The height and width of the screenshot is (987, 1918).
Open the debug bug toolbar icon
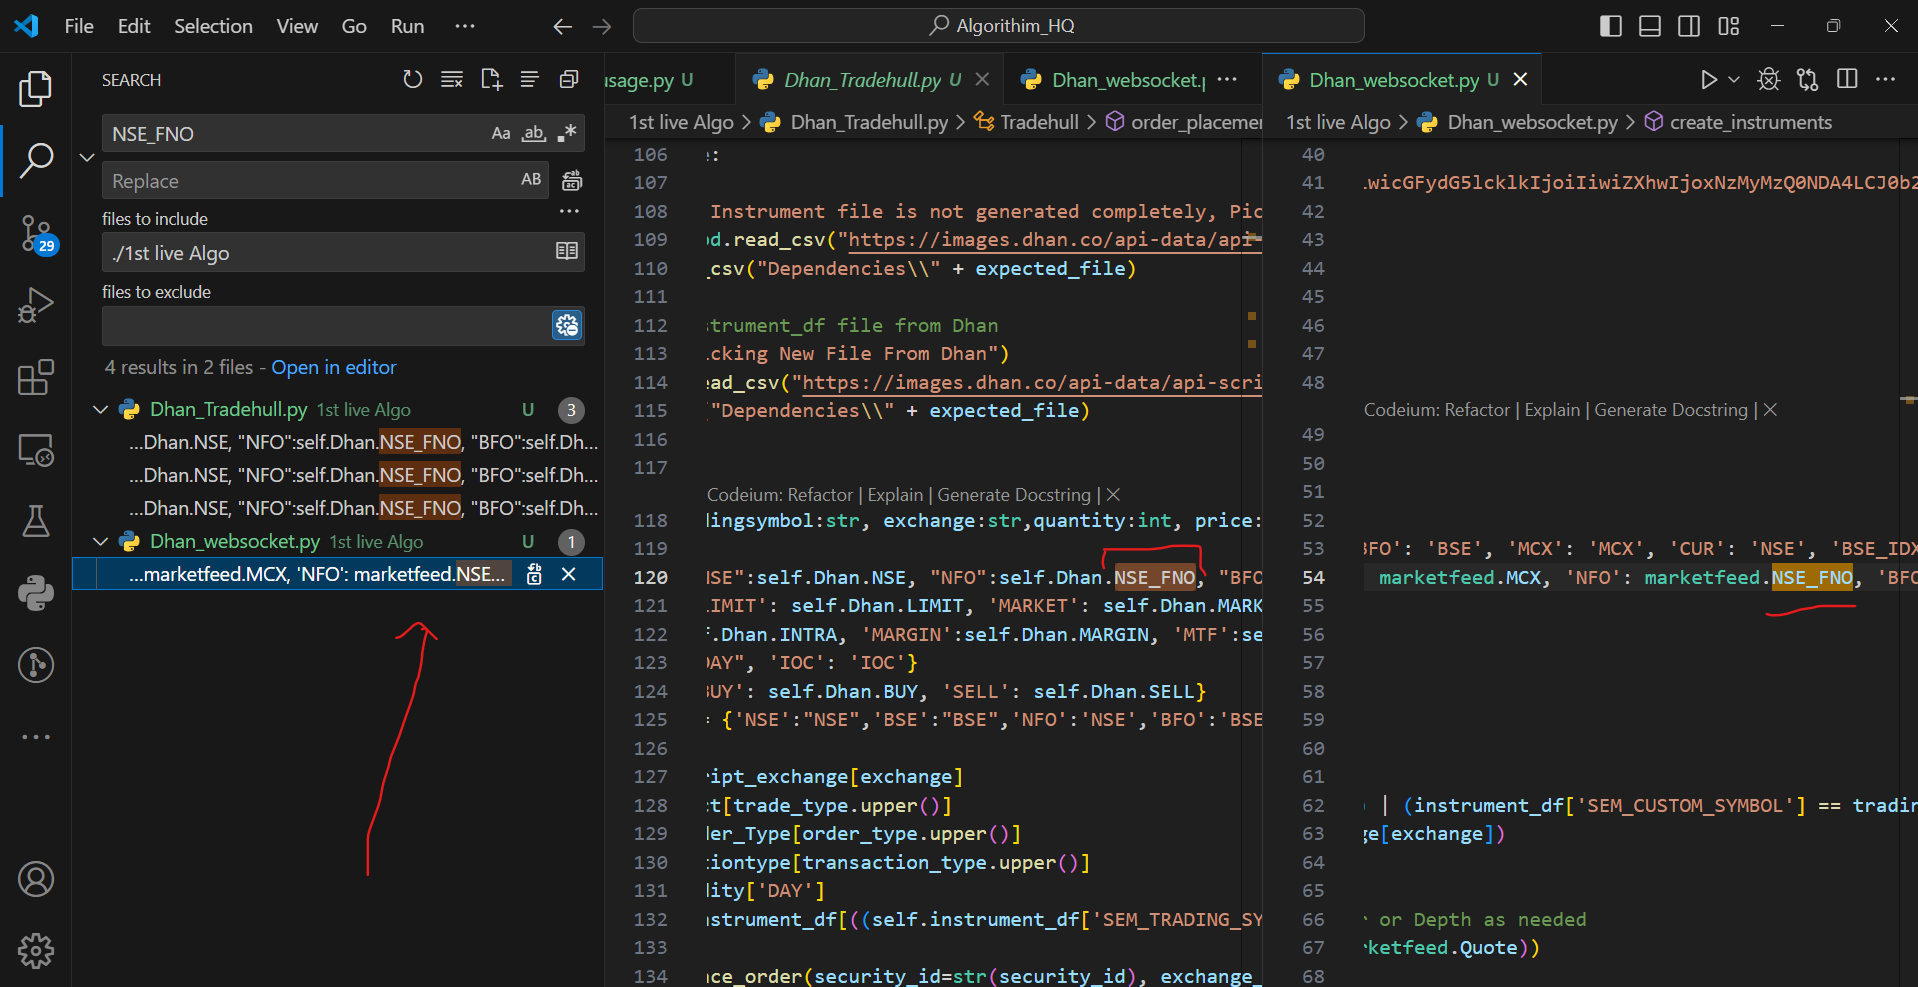[1768, 79]
